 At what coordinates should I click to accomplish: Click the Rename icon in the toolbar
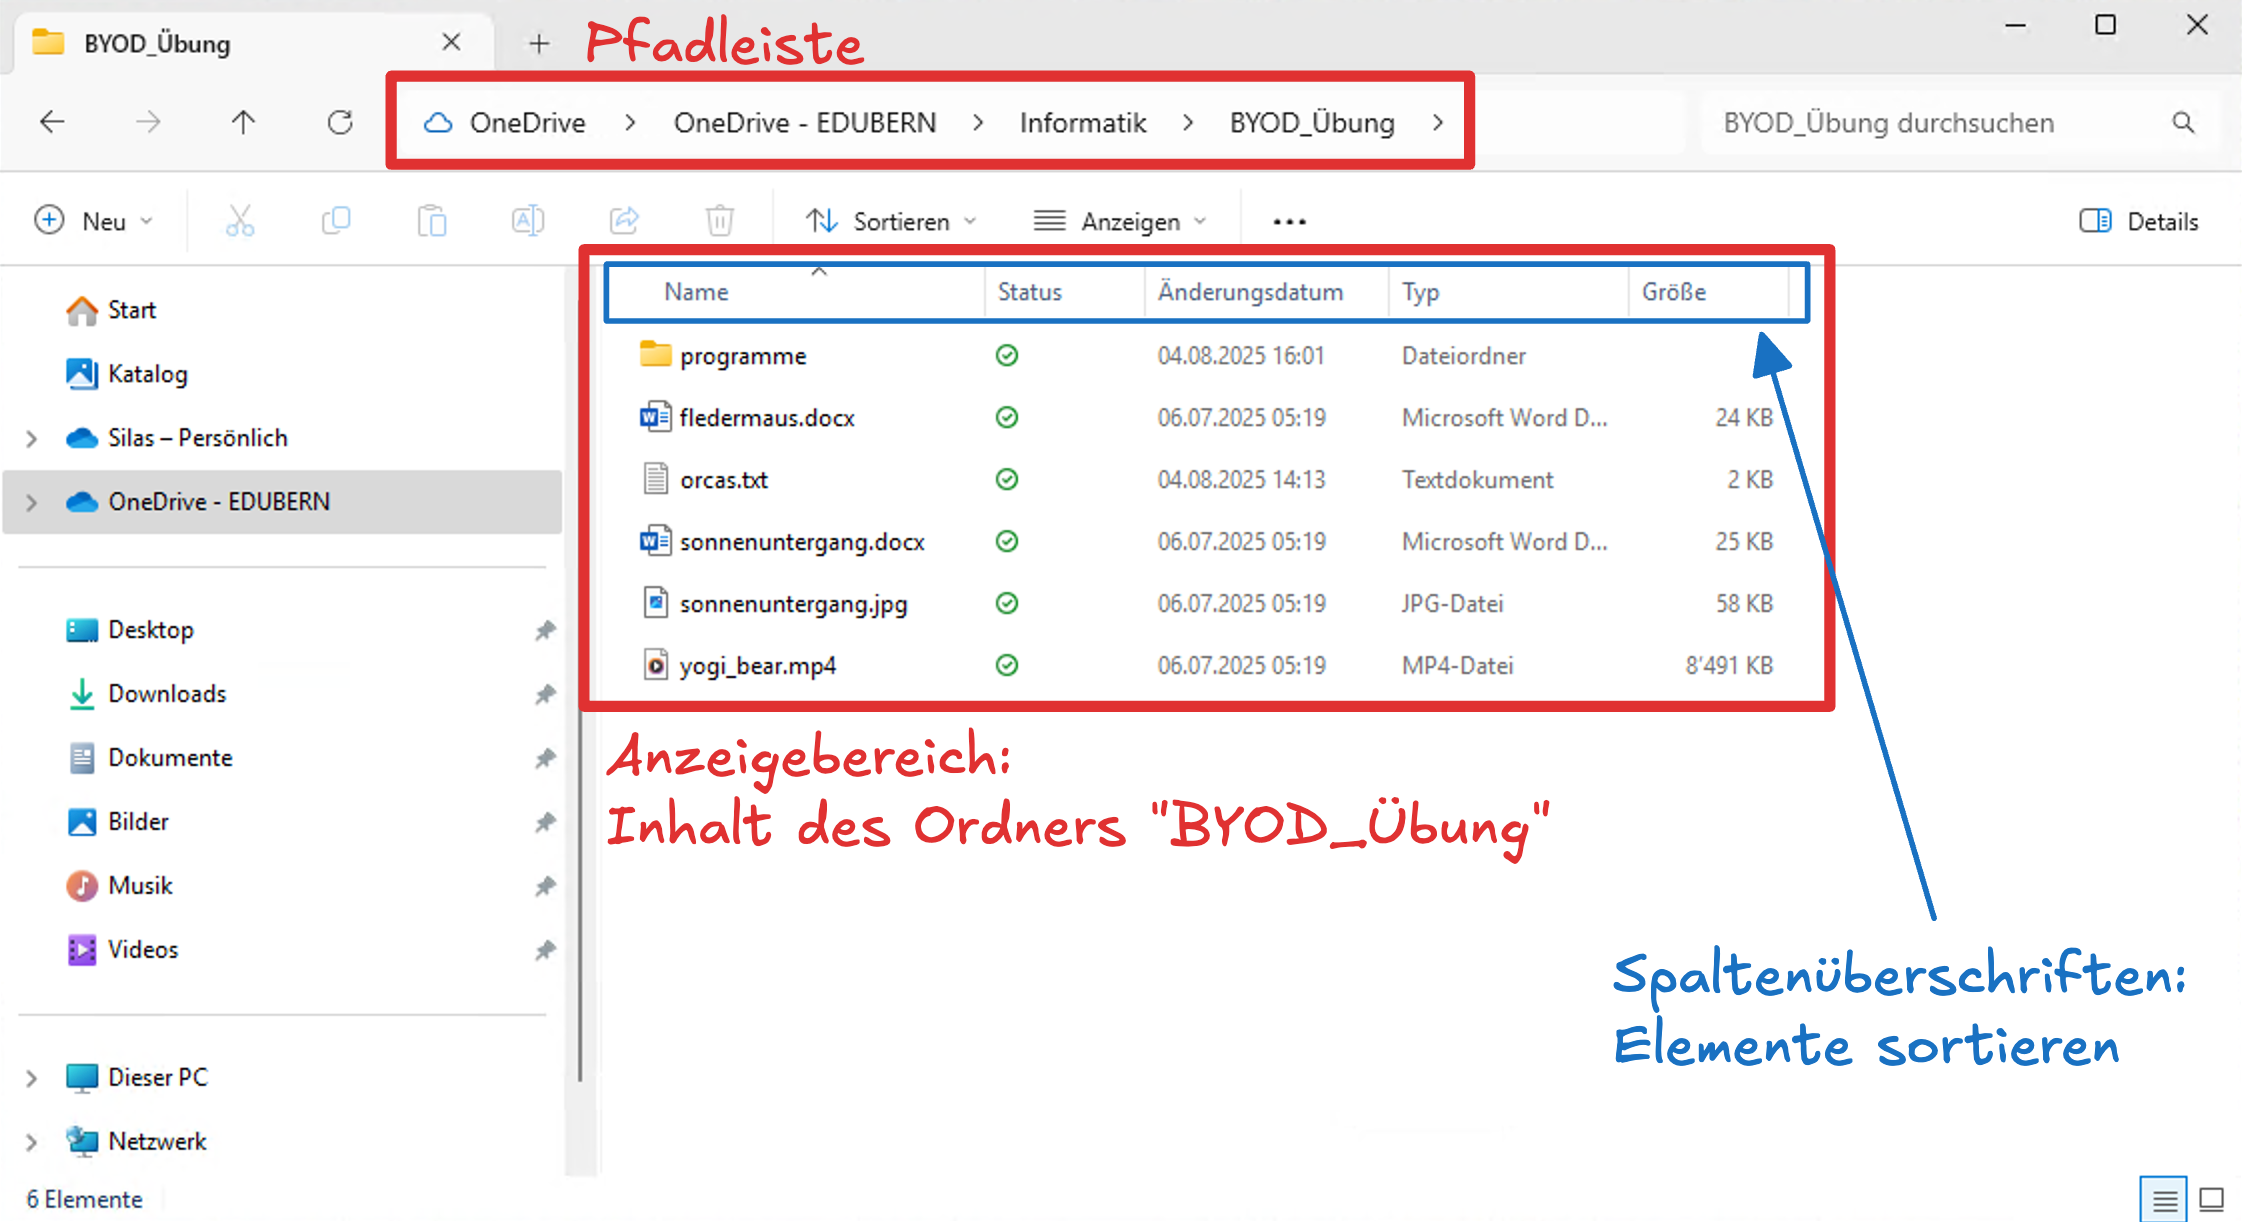click(528, 220)
